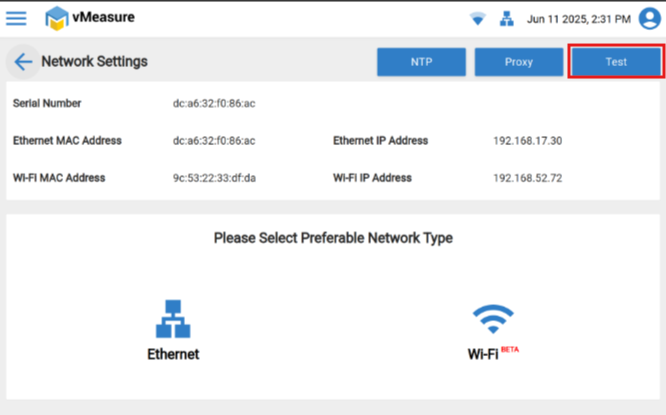Choose the Ethernet label option
Viewport: 666px width, 415px height.
point(173,354)
